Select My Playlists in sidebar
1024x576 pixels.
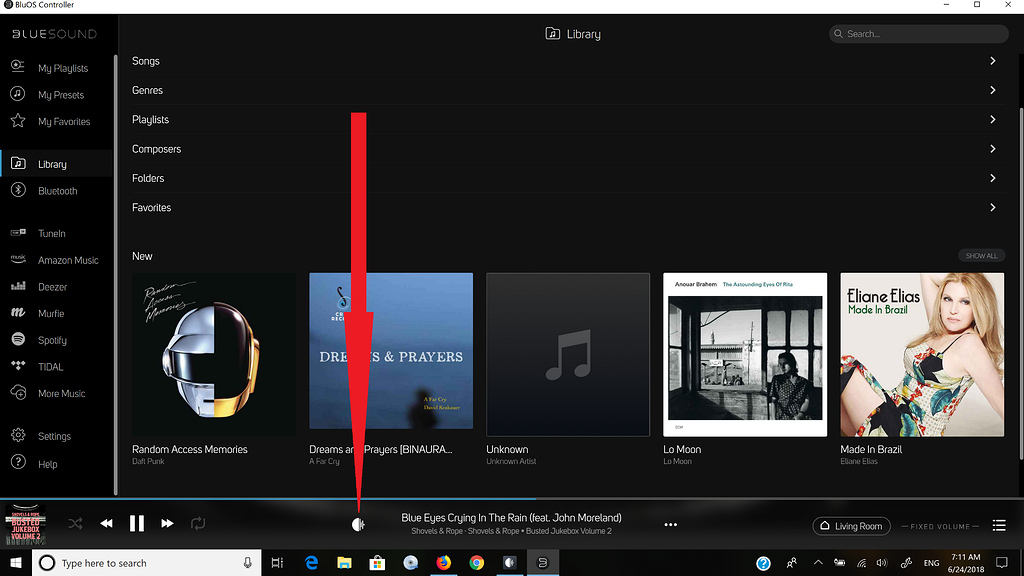point(63,68)
